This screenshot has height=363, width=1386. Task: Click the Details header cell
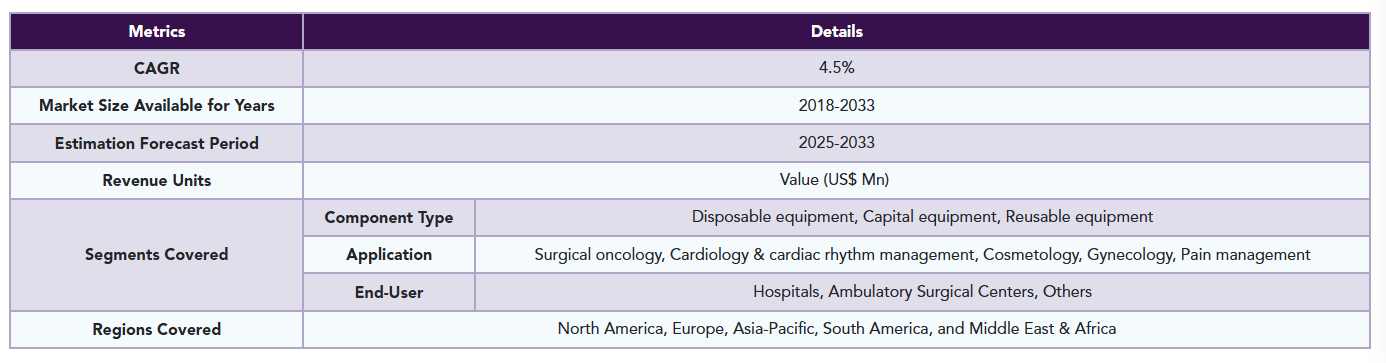[837, 31]
